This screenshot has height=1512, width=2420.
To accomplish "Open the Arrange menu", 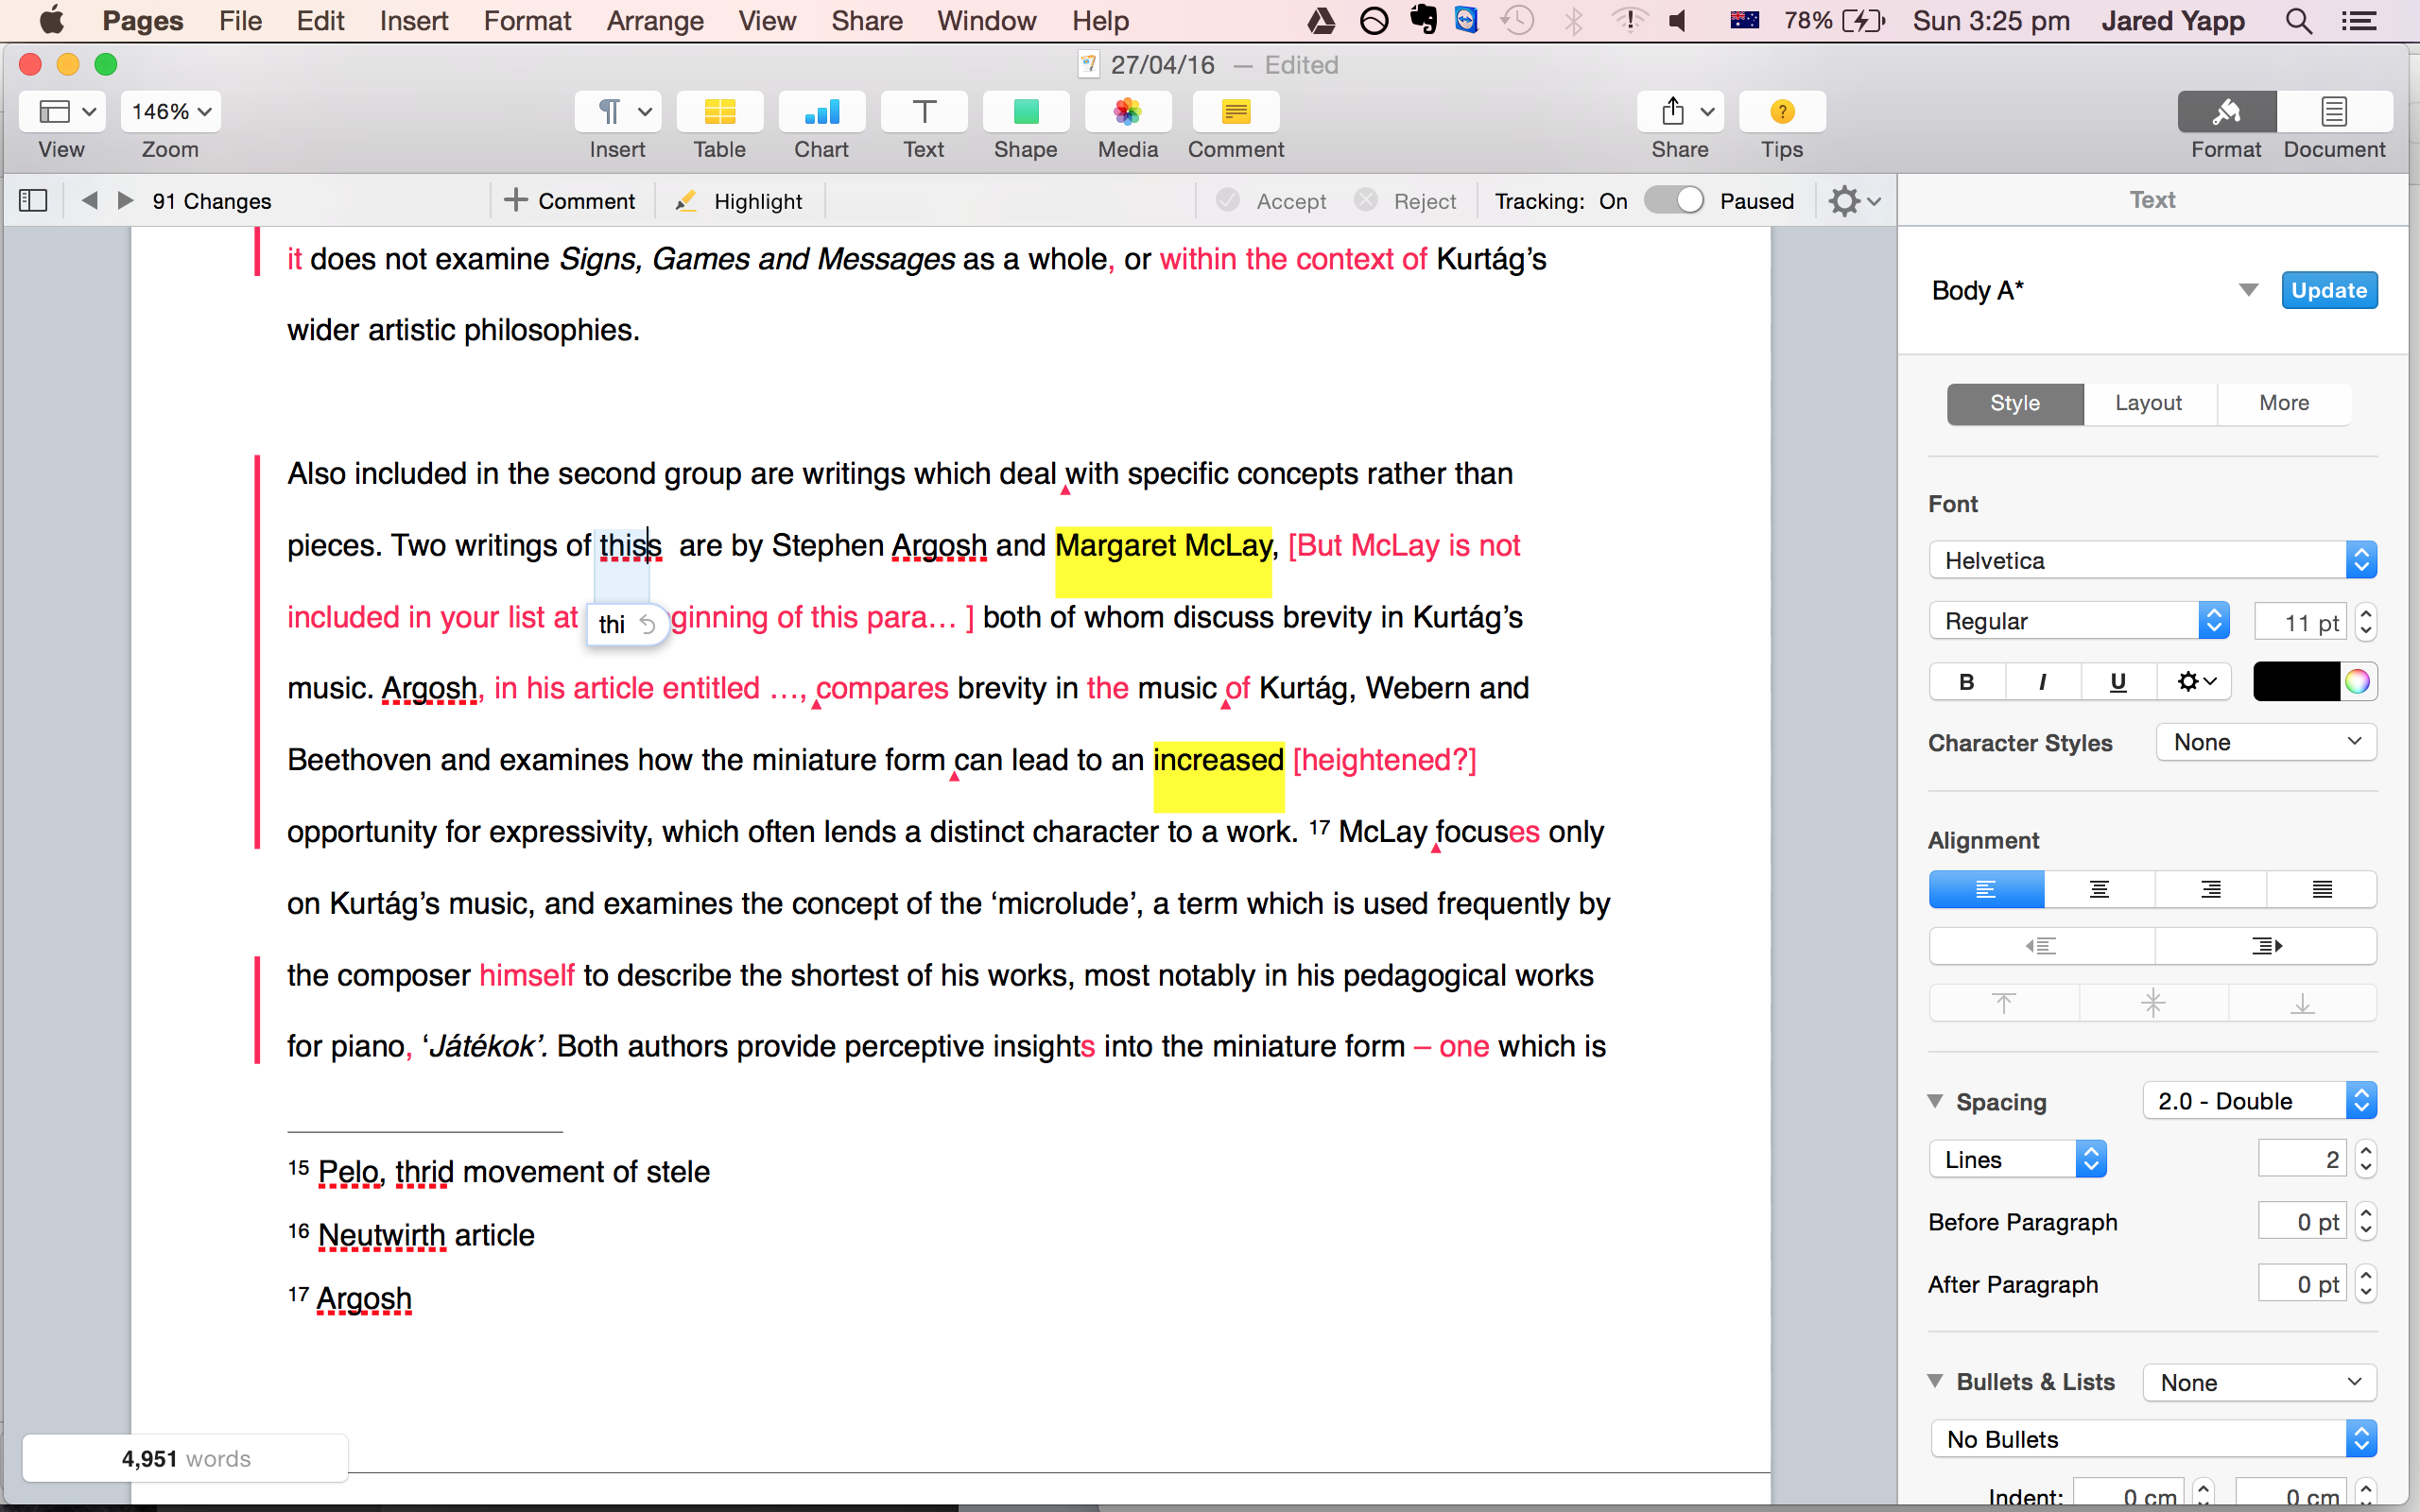I will (x=654, y=21).
